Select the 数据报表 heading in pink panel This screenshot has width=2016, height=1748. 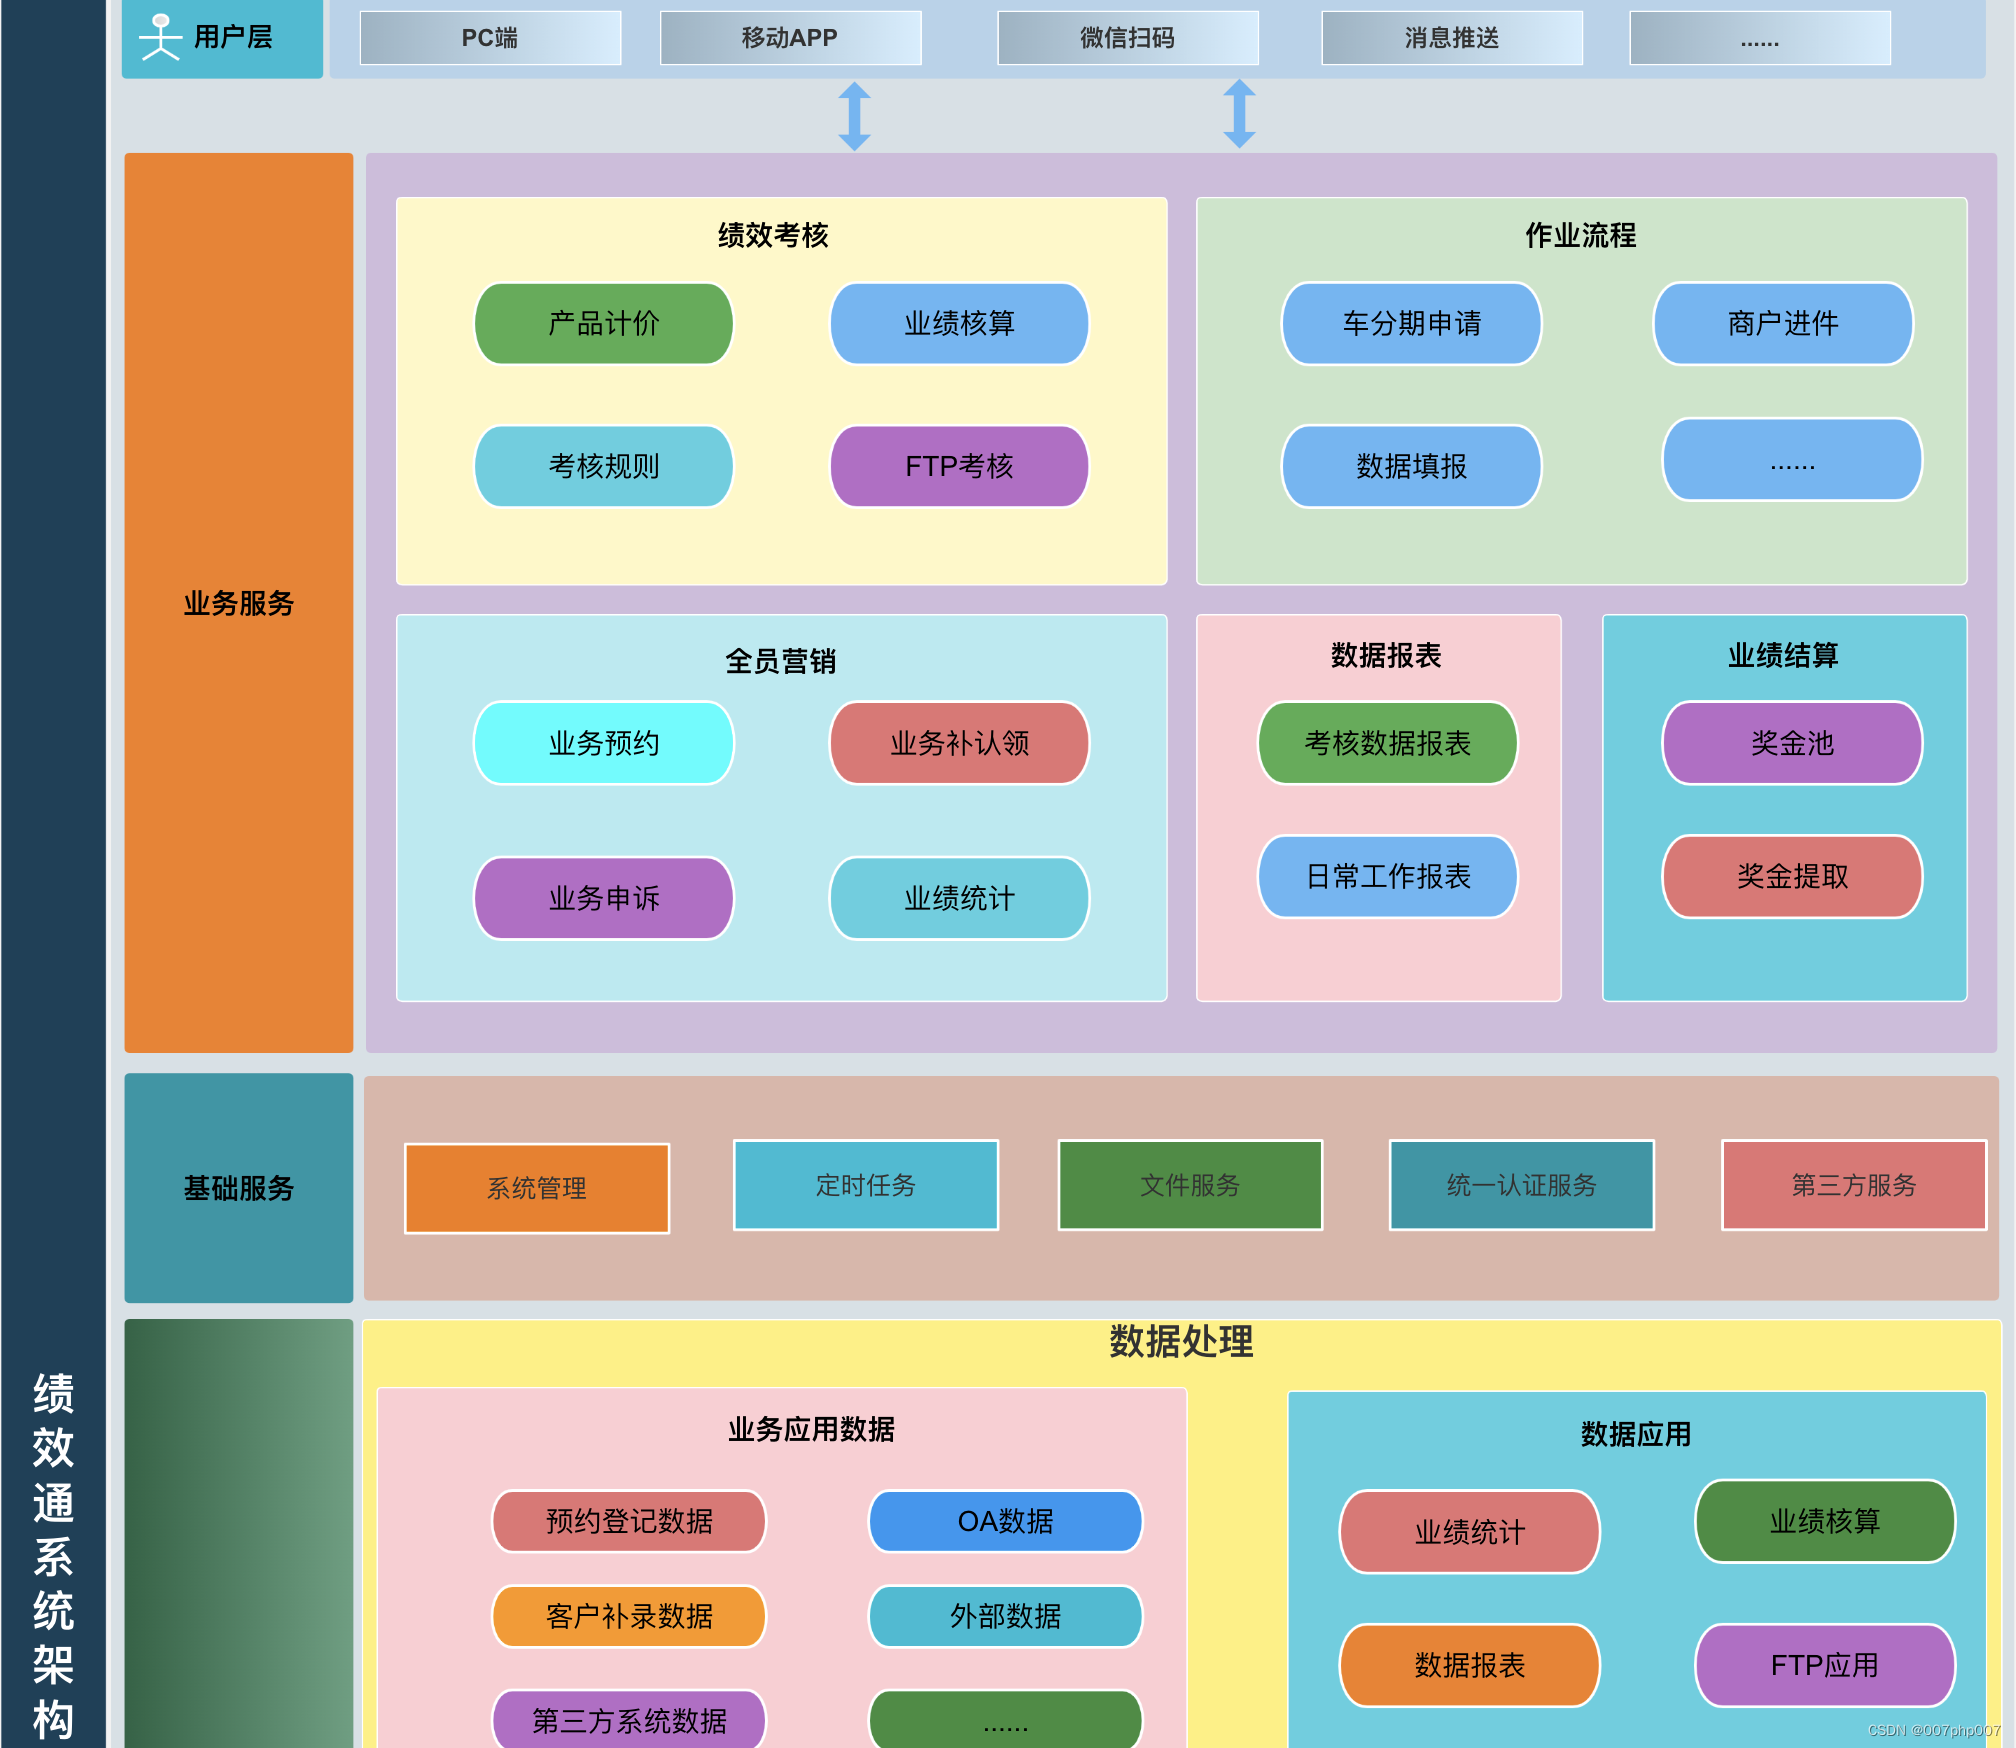(1387, 655)
